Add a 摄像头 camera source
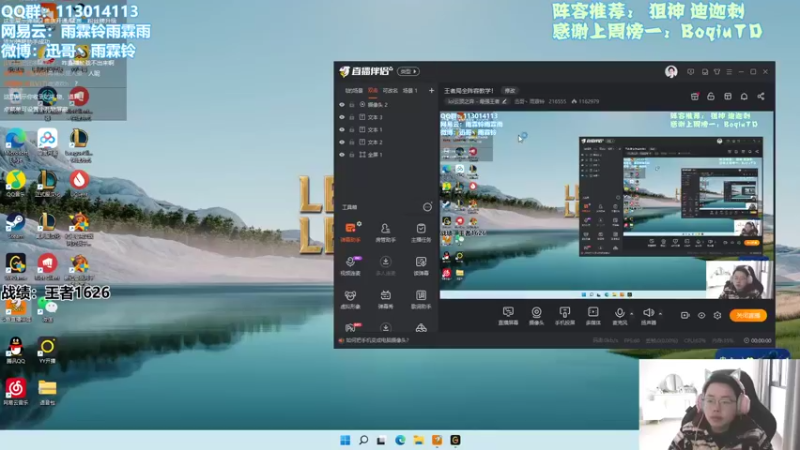Screen dimensions: 800x450 pos(536,315)
